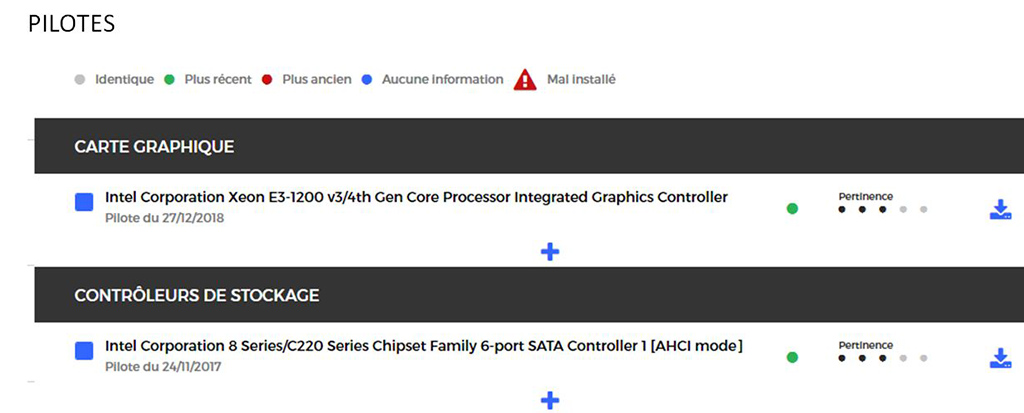This screenshot has width=1024, height=413.
Task: Check the blue box beside Intel Xeon graphics
Action: click(84, 203)
